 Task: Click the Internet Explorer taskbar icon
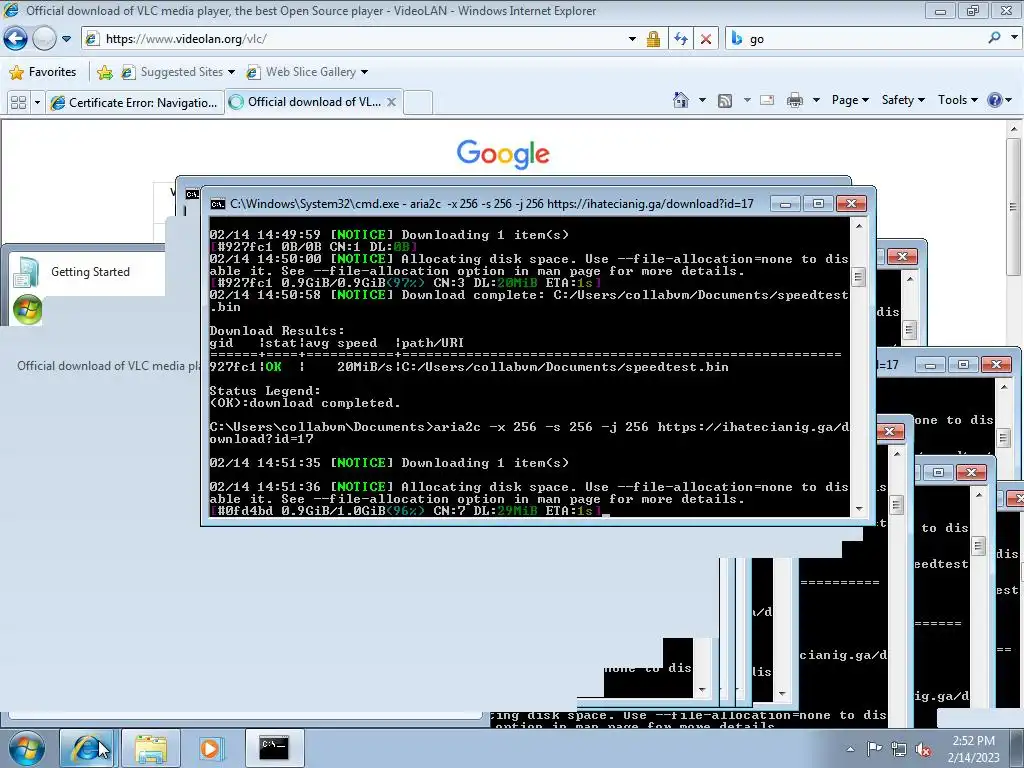[x=88, y=748]
